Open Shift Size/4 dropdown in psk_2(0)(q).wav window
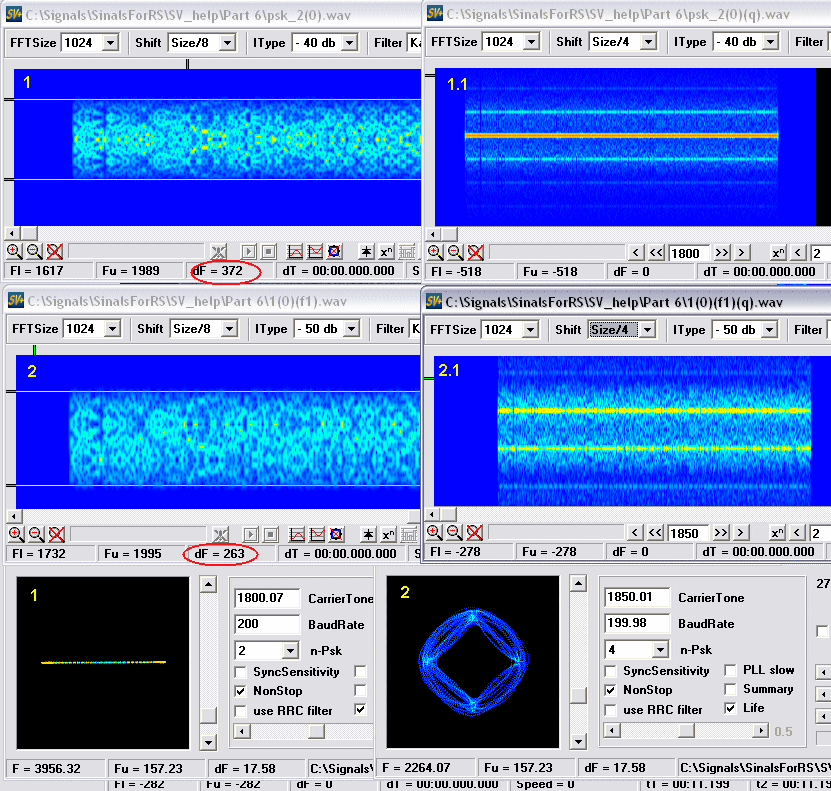The height and width of the screenshot is (791, 831). (x=648, y=42)
